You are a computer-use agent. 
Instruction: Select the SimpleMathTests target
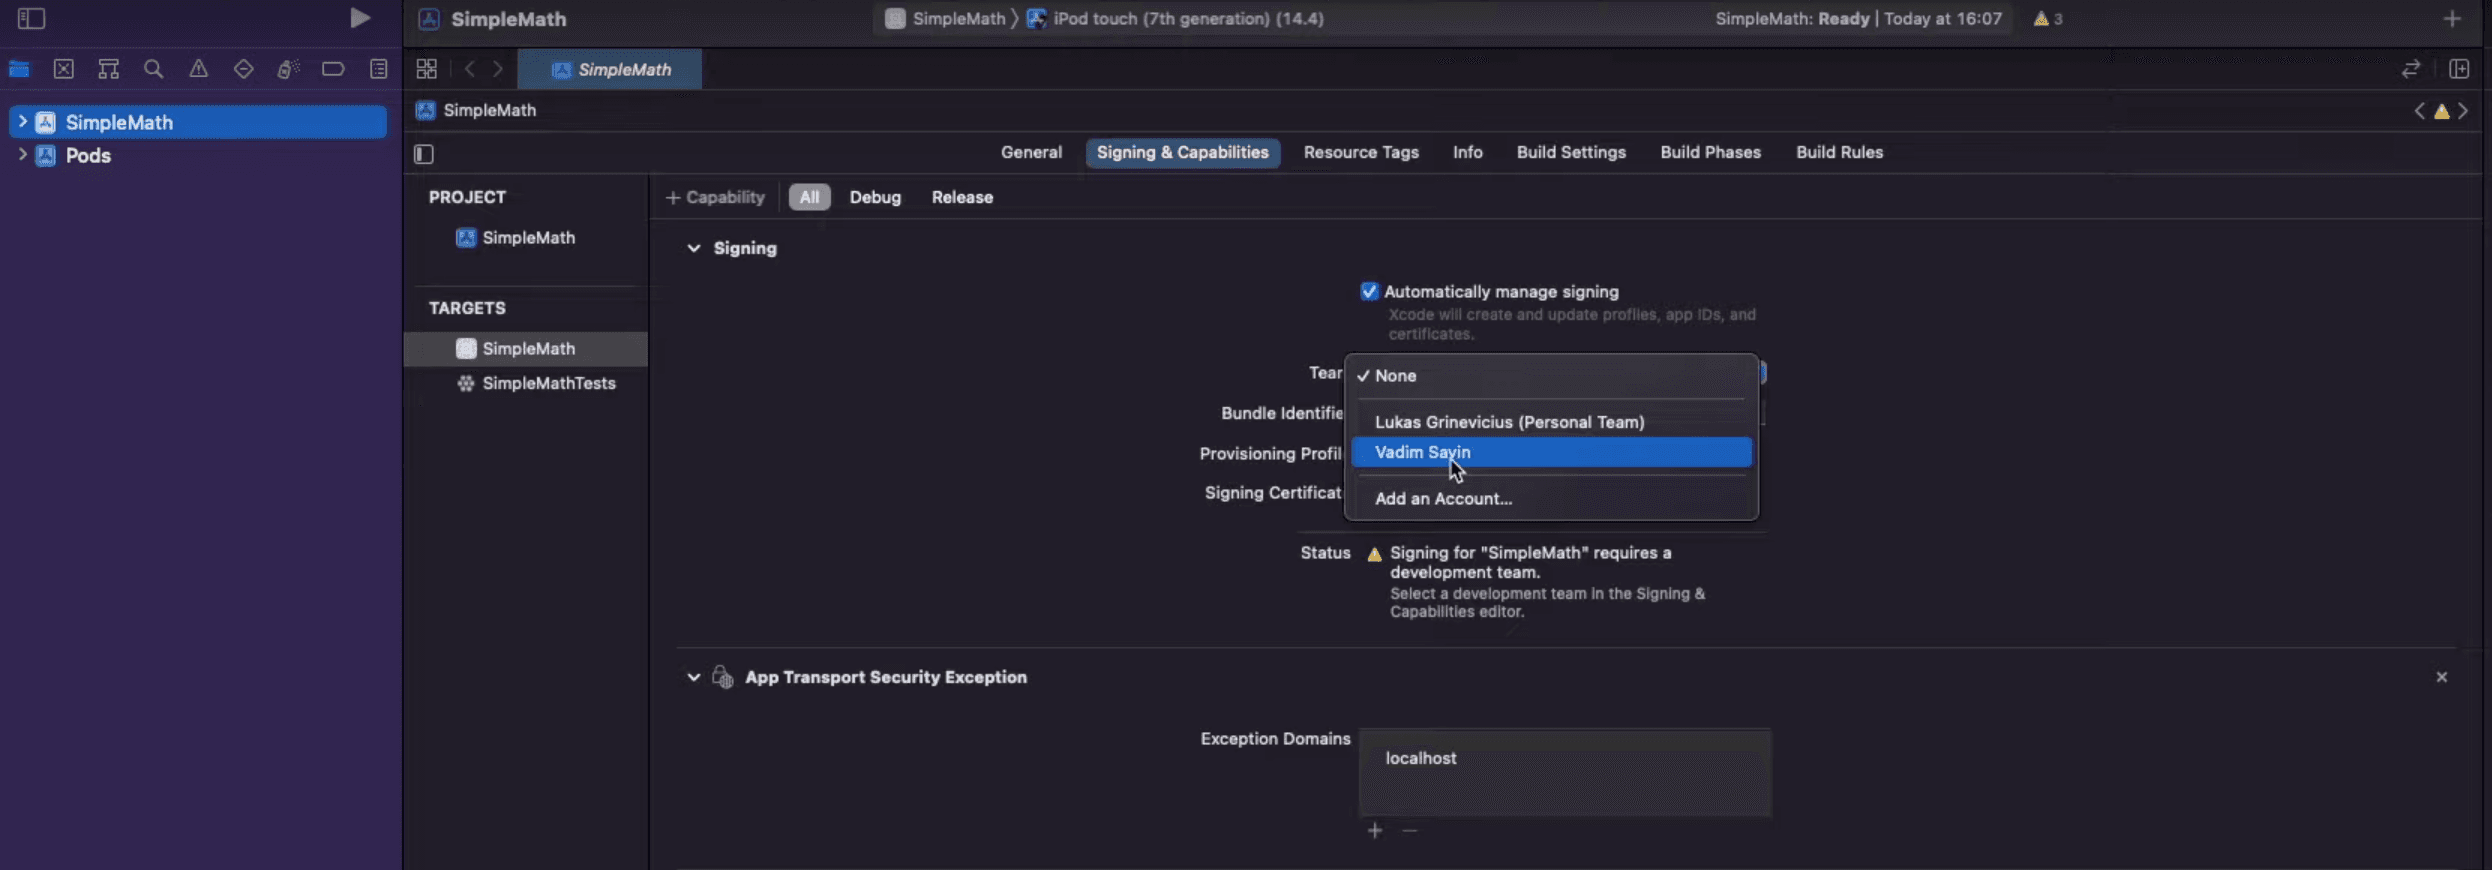click(548, 383)
